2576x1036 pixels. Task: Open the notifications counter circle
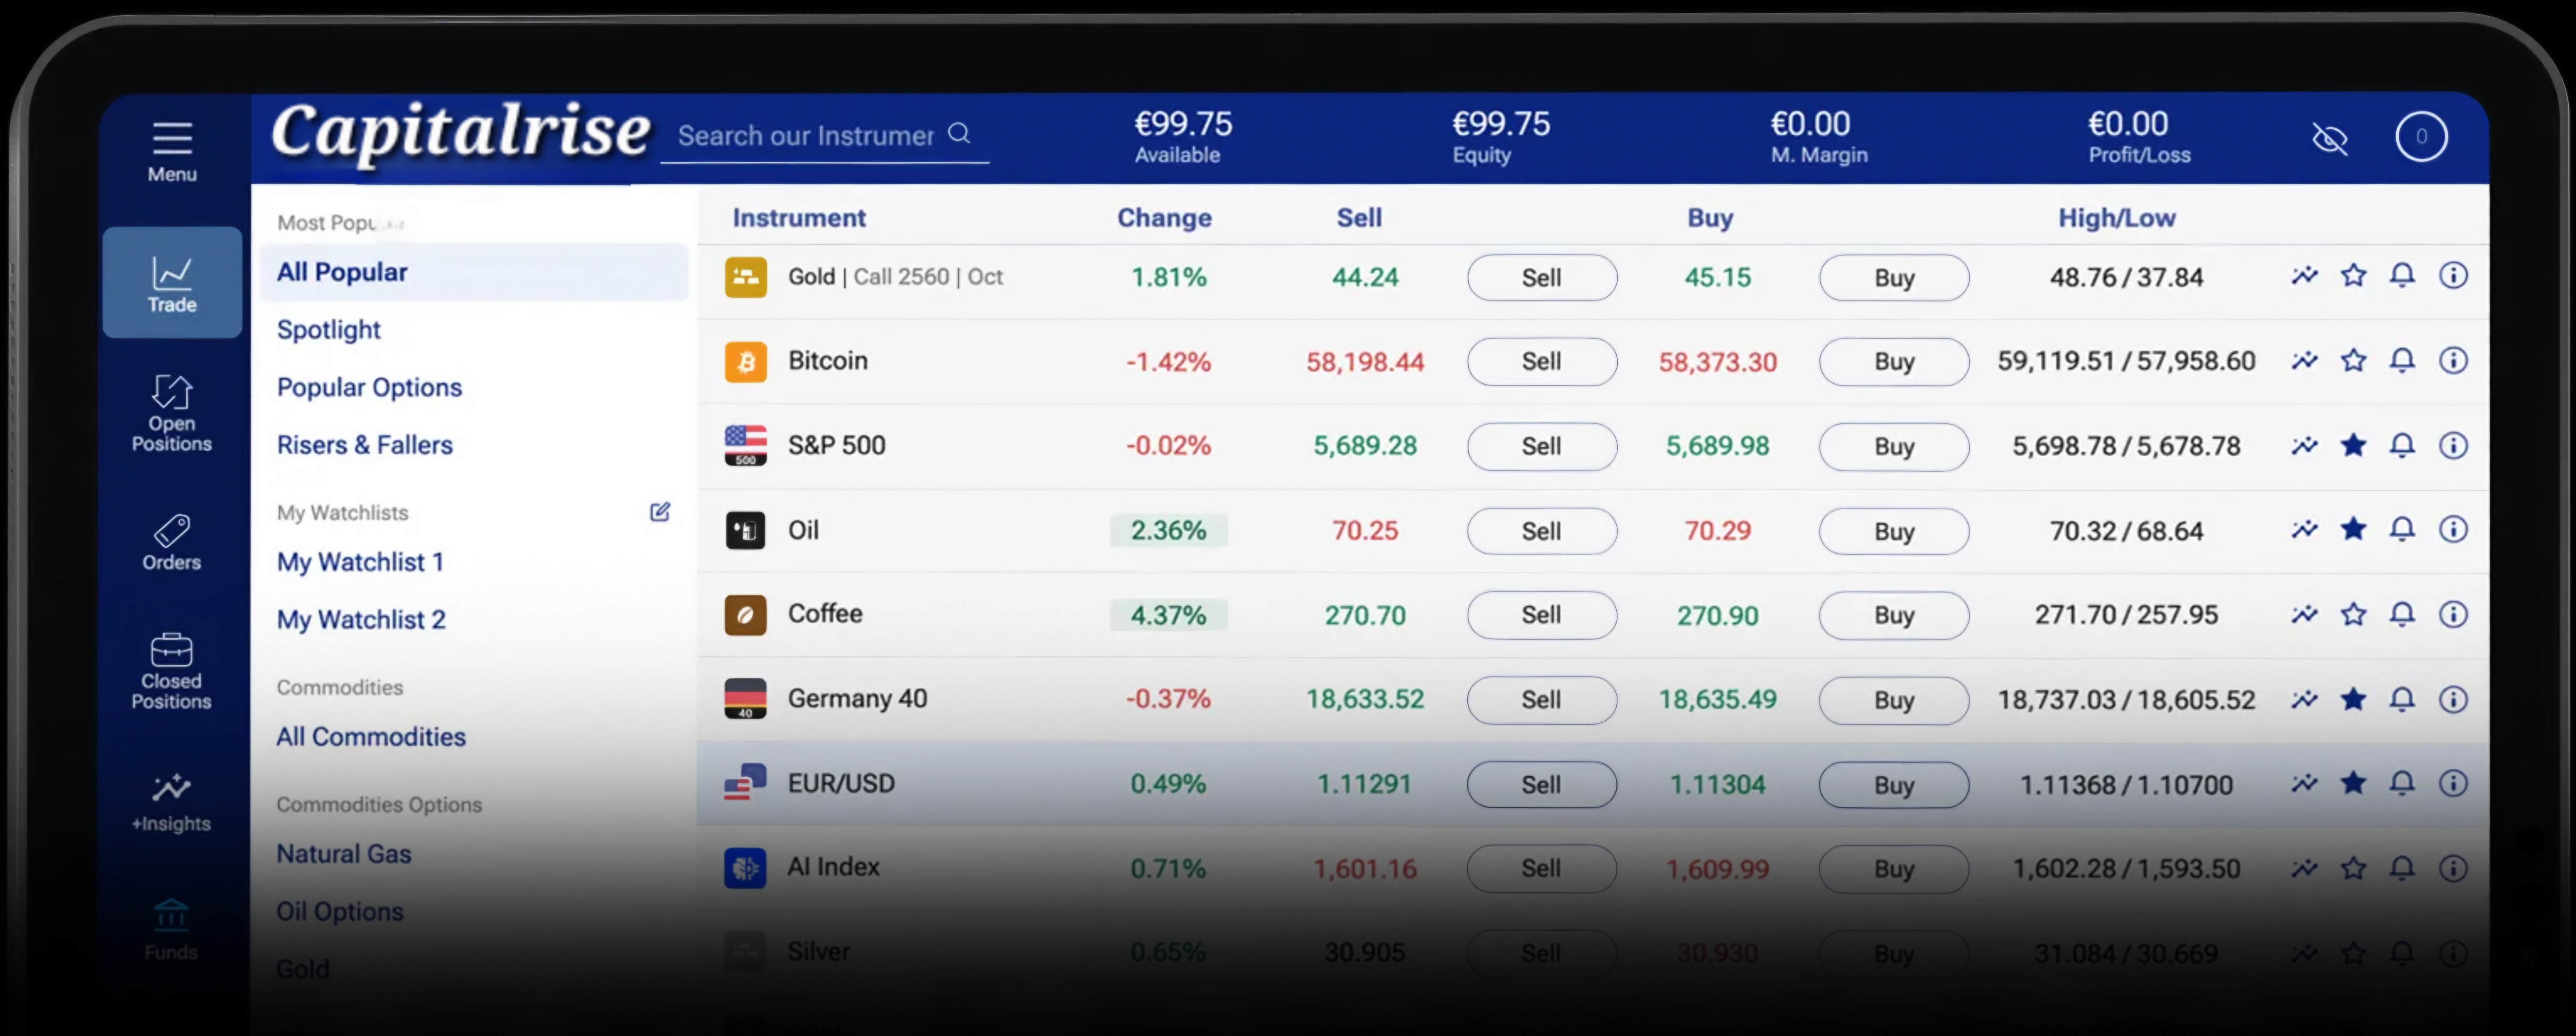2421,137
